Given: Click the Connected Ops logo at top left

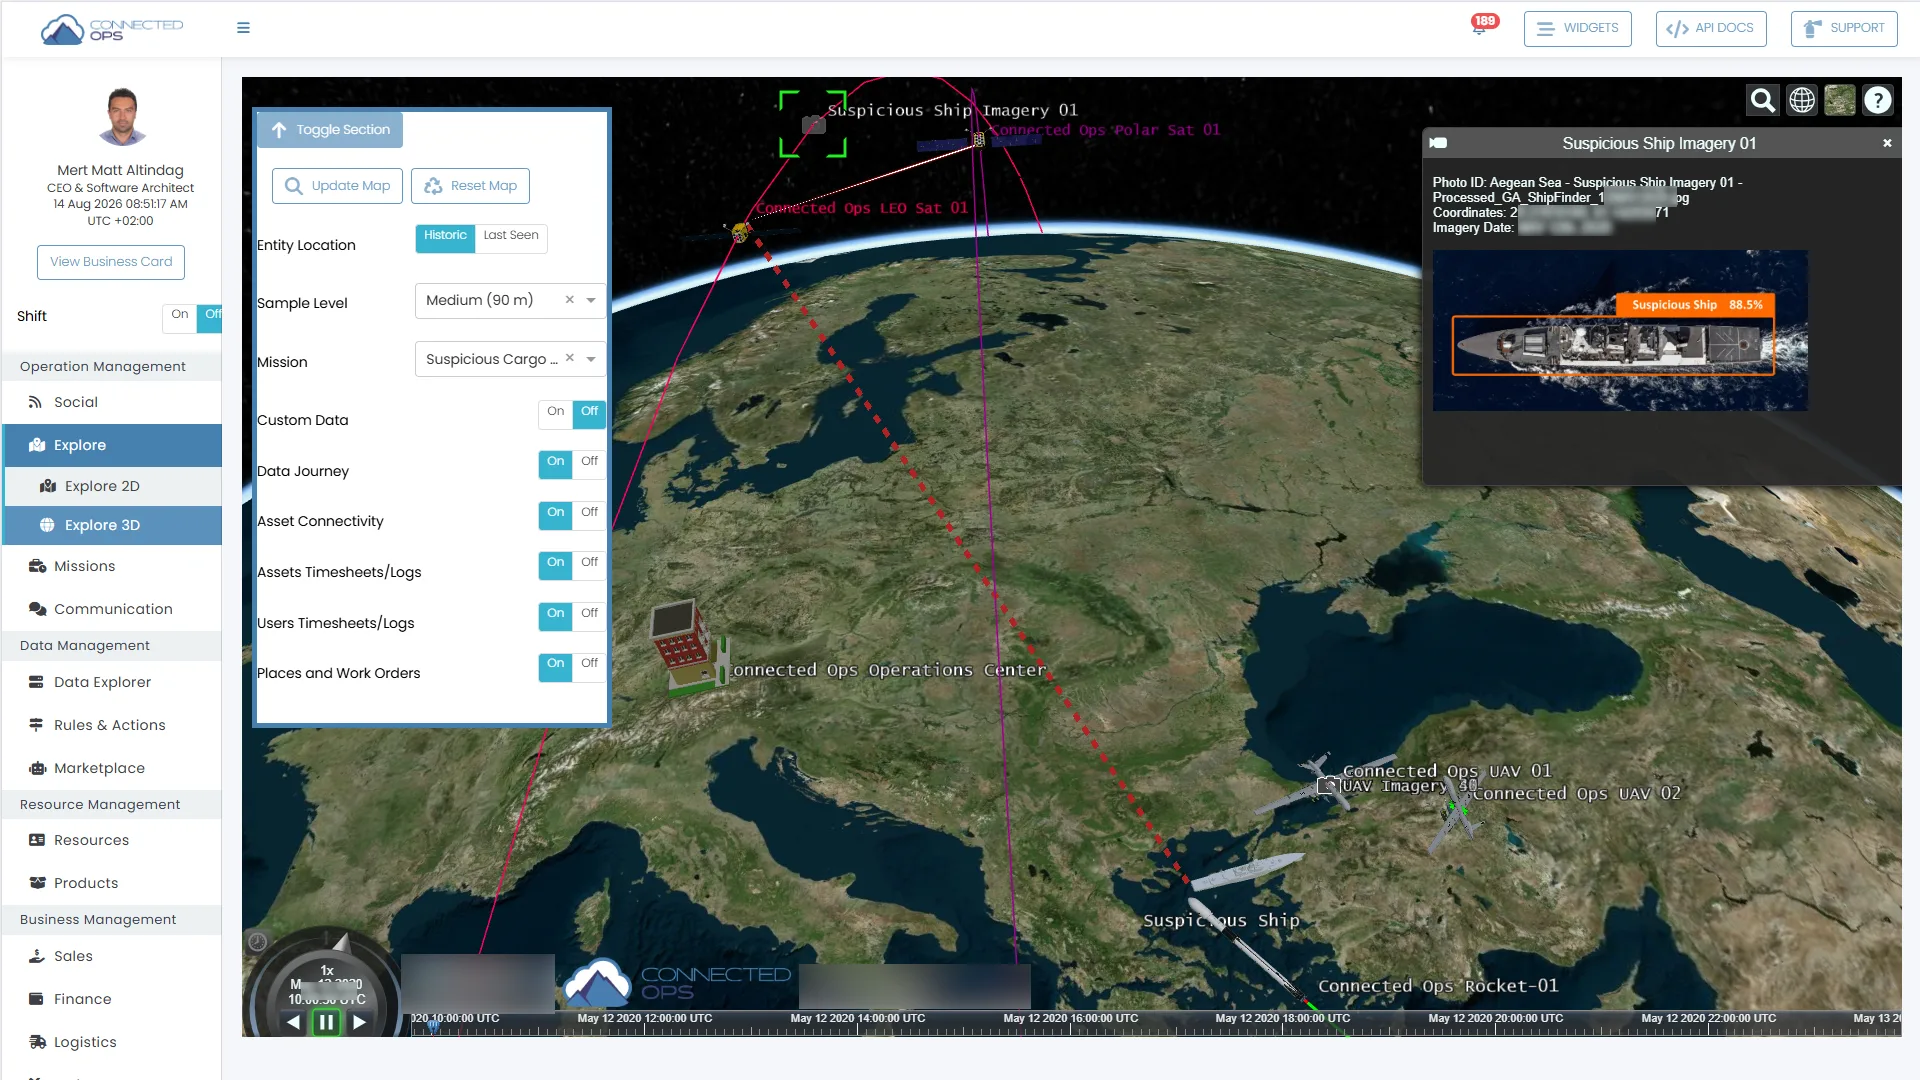Looking at the screenshot, I should 111,29.
